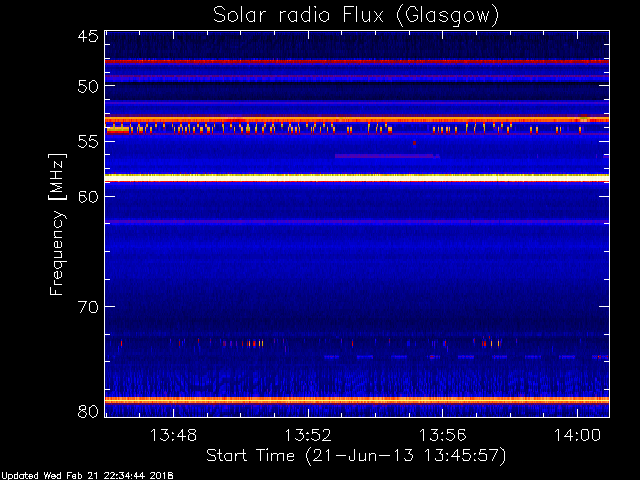Viewport: 640px width, 480px height.
Task: Click the 'Start Time (21-Jun-13 13:45:57)' label
Action: point(356,456)
